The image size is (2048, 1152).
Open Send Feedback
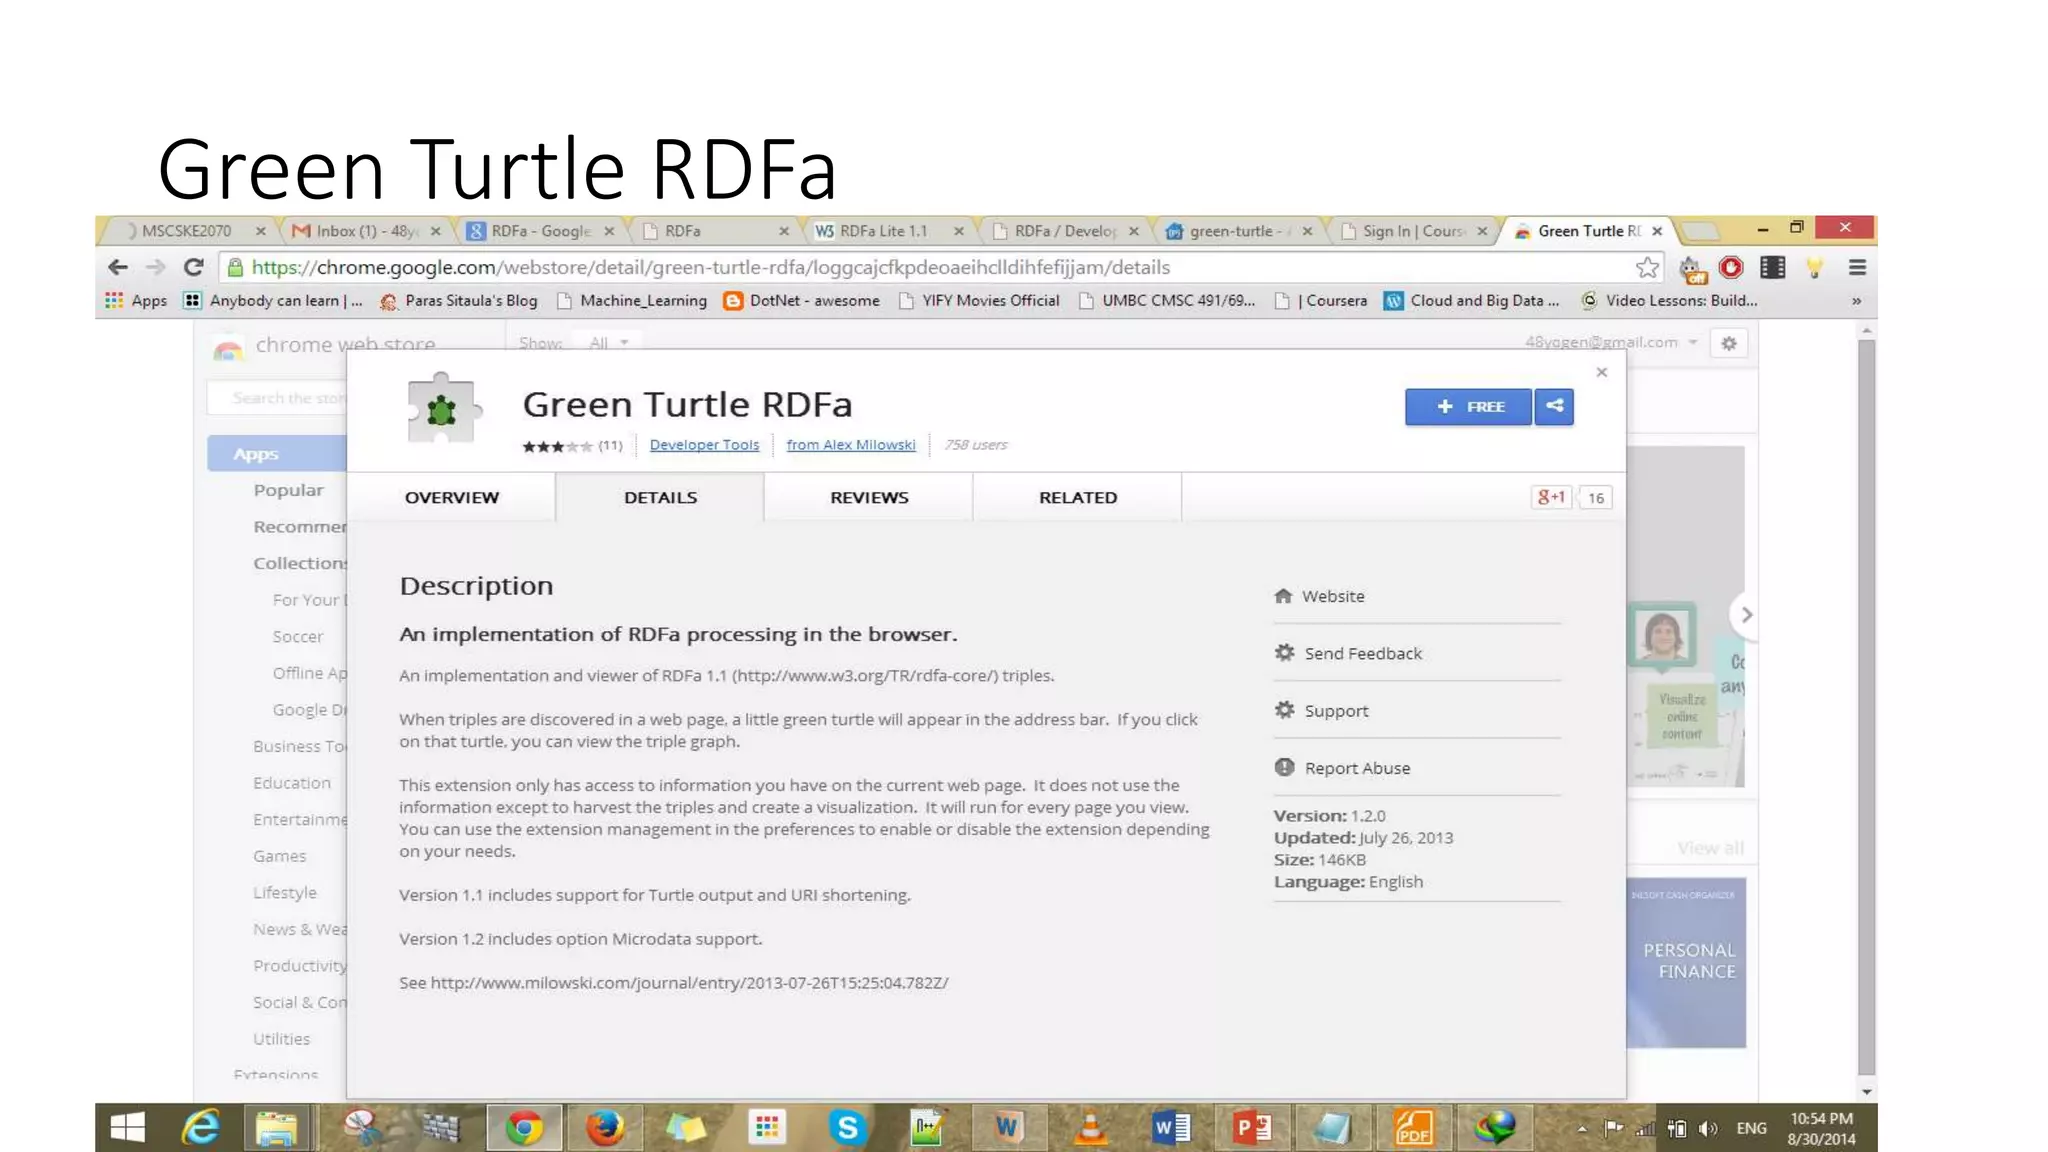(1348, 653)
